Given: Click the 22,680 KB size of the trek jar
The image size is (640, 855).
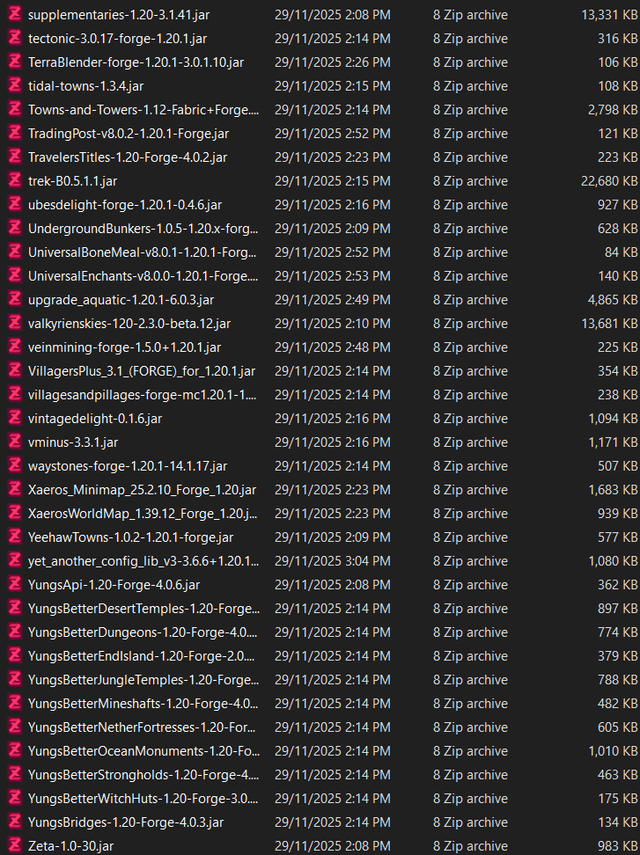Looking at the screenshot, I should click(602, 181).
